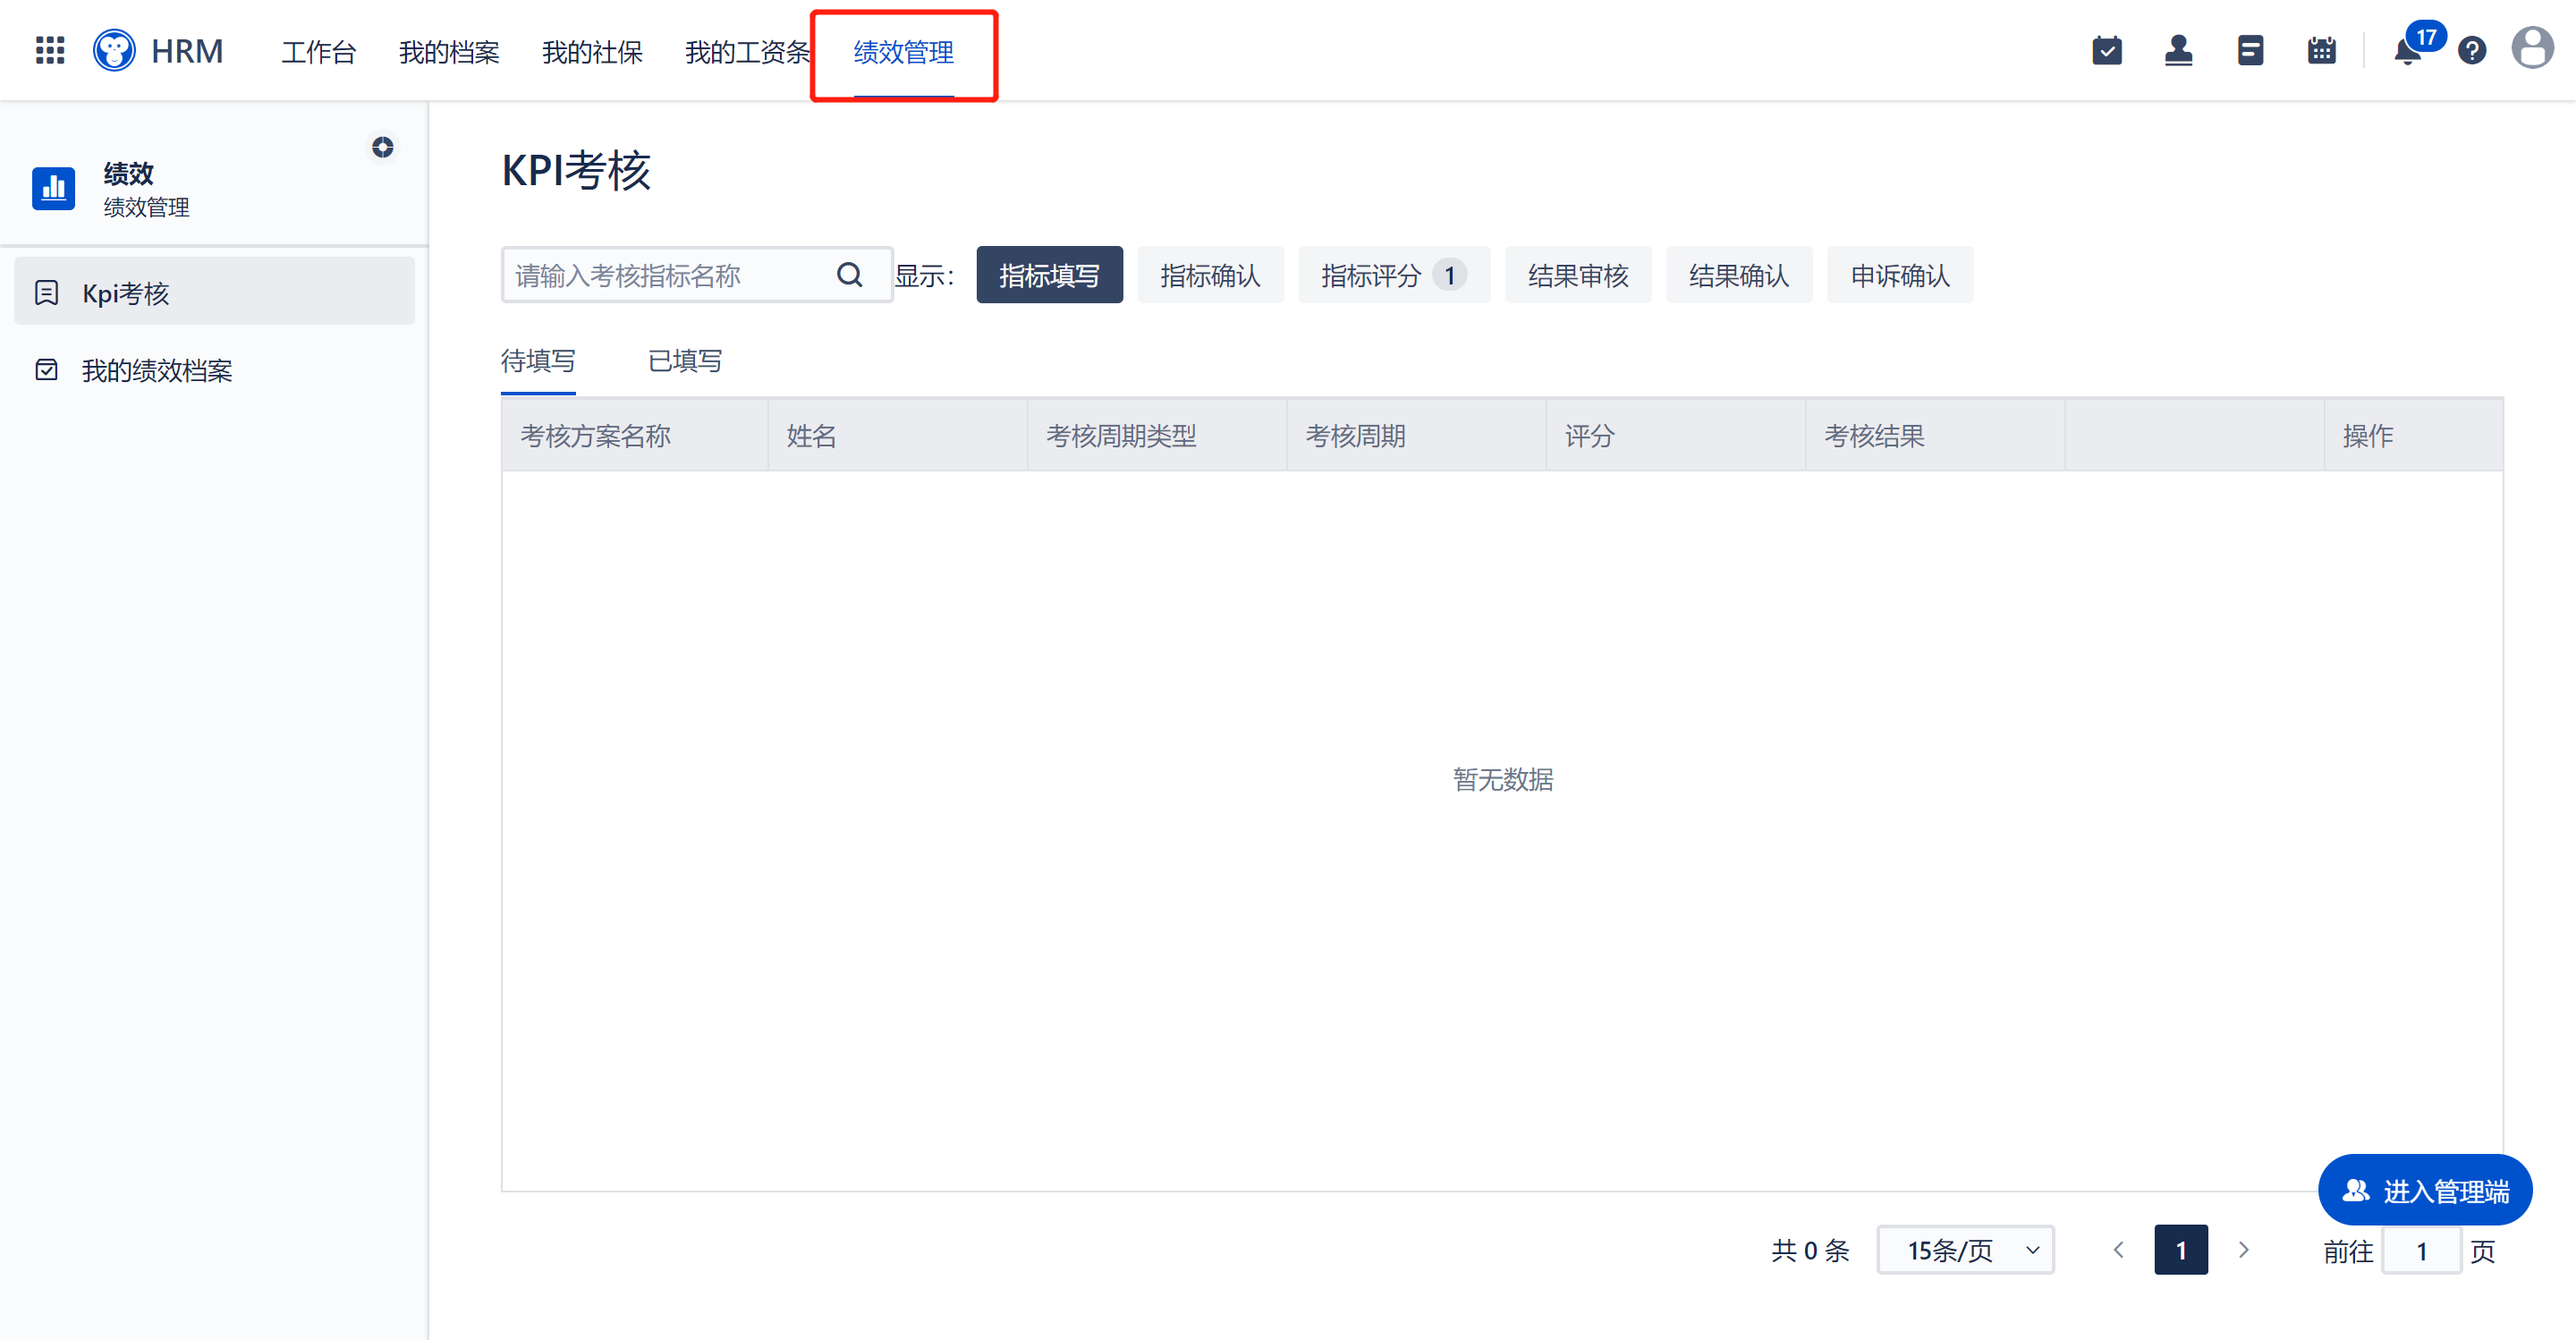Image resolution: width=2576 pixels, height=1340 pixels.
Task: Collapse the sidebar with the round toggle icon
Action: 383,148
